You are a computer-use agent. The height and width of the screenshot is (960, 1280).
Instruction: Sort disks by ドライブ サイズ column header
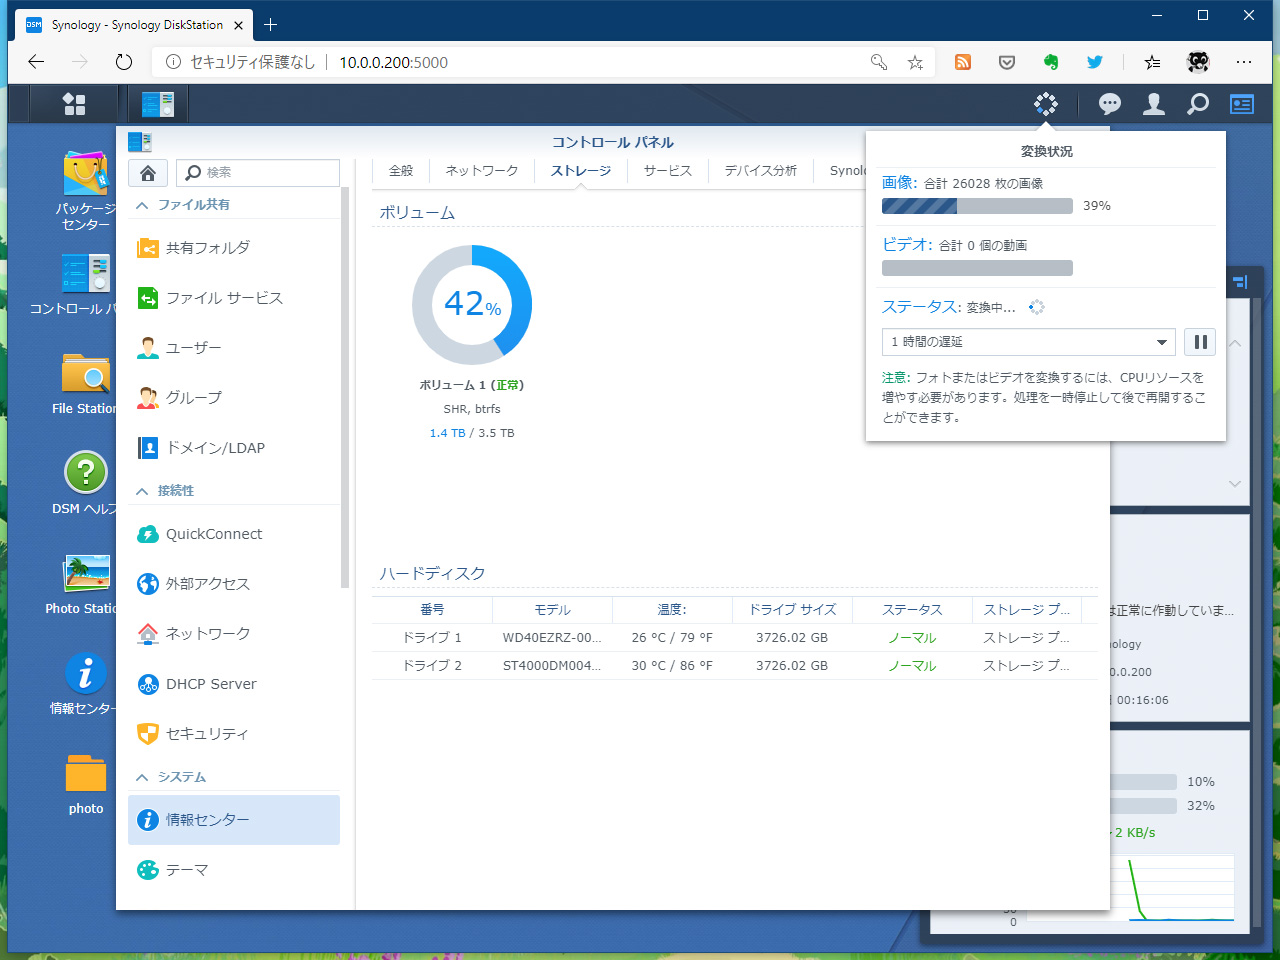click(x=792, y=609)
